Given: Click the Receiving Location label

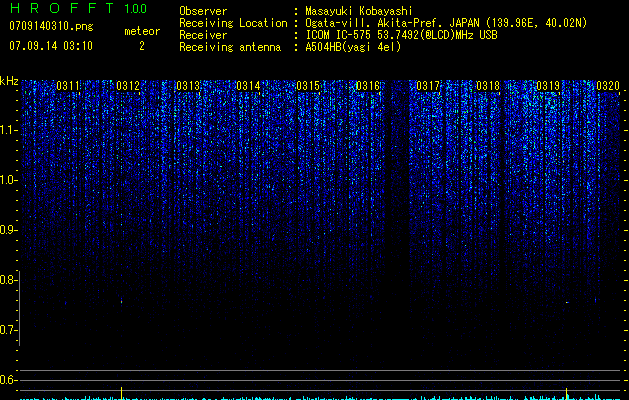Looking at the screenshot, I should click(x=233, y=23).
